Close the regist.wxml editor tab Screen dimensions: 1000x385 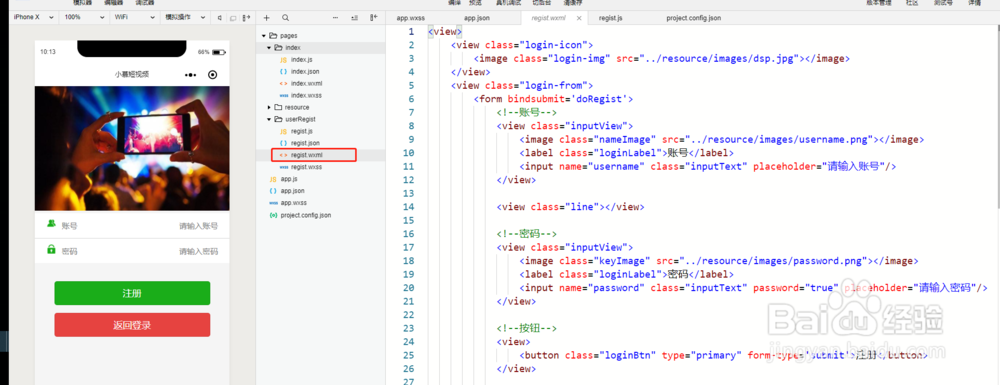(x=579, y=18)
